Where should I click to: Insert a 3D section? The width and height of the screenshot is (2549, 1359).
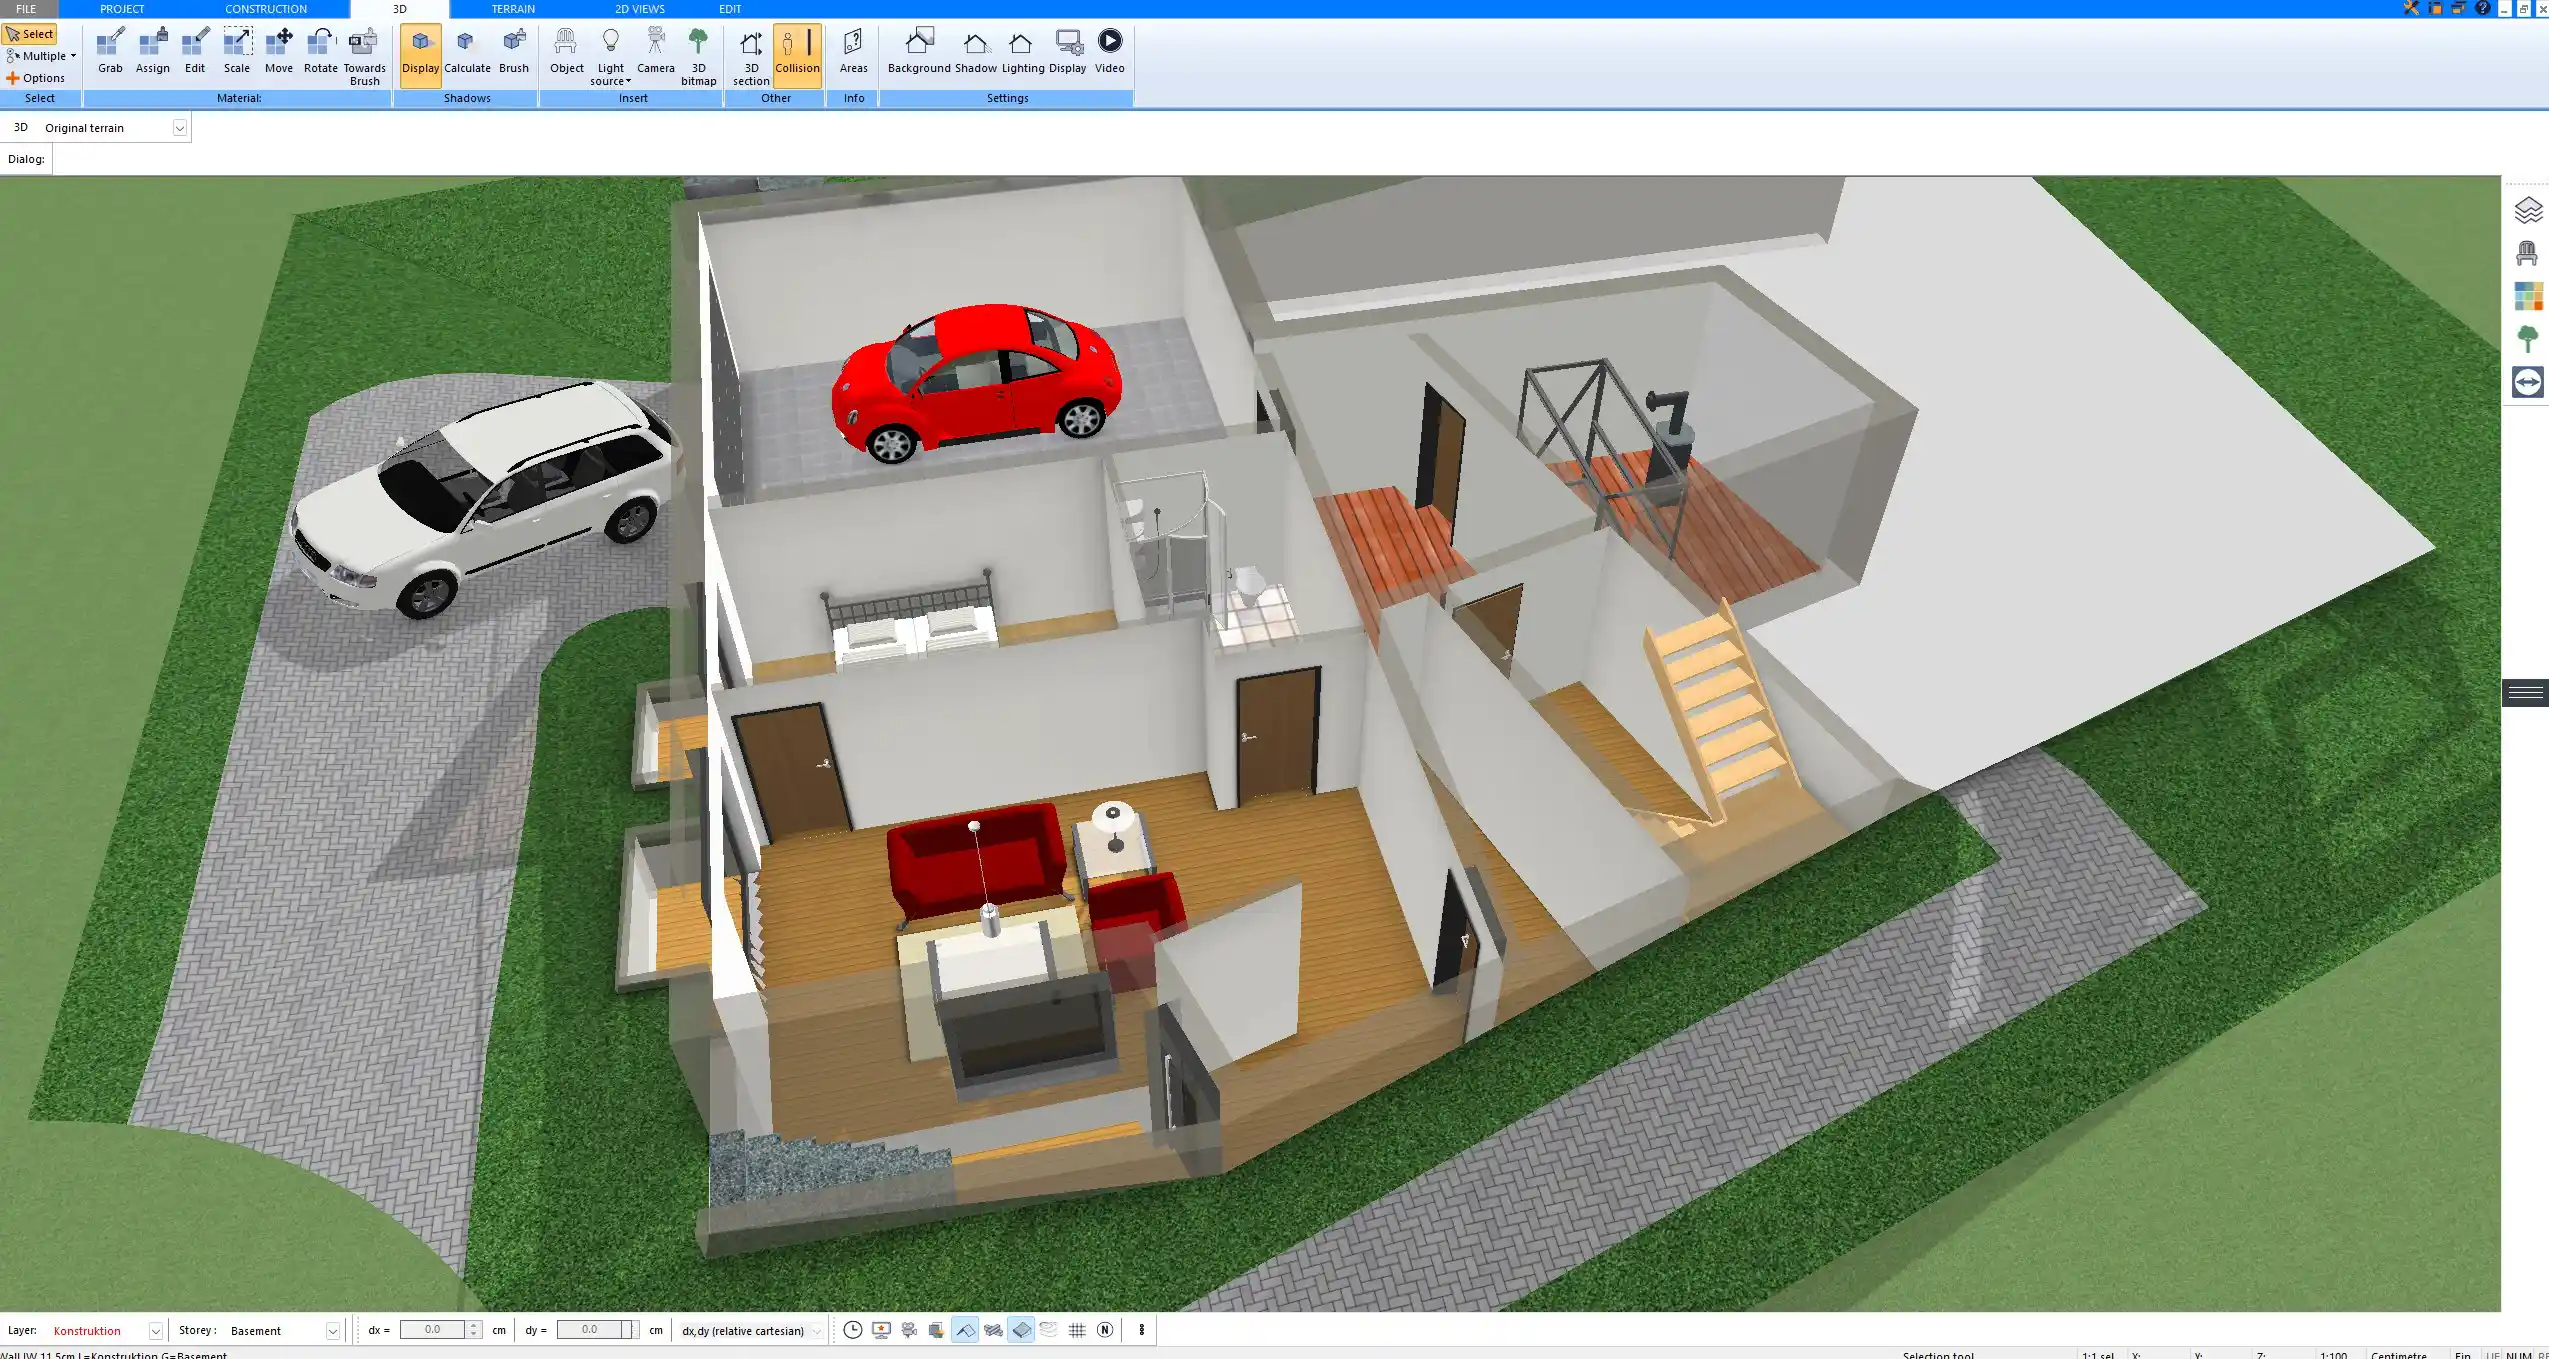click(x=749, y=55)
